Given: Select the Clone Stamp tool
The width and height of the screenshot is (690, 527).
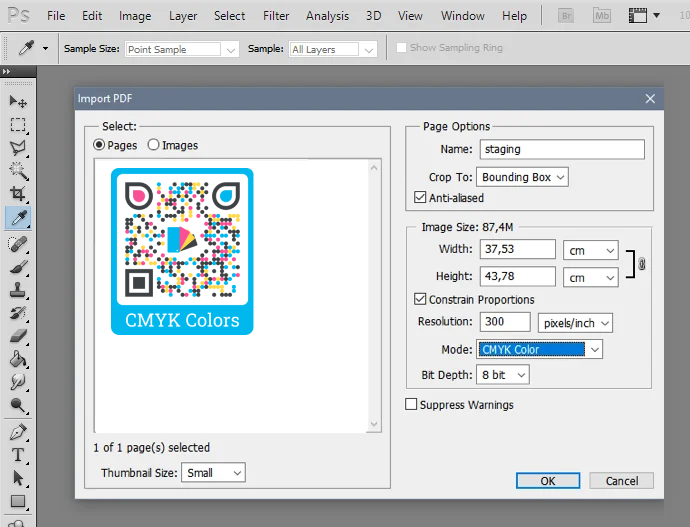Looking at the screenshot, I should (18, 290).
